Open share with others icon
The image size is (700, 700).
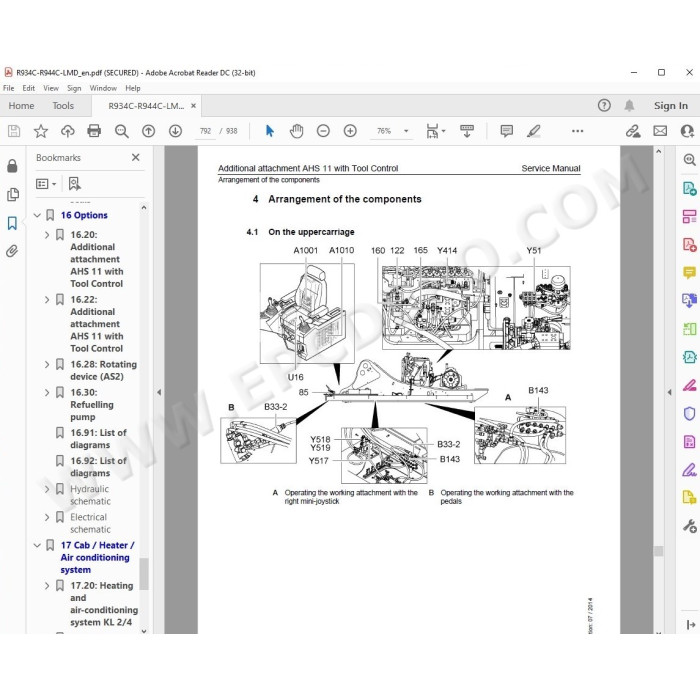point(687,131)
